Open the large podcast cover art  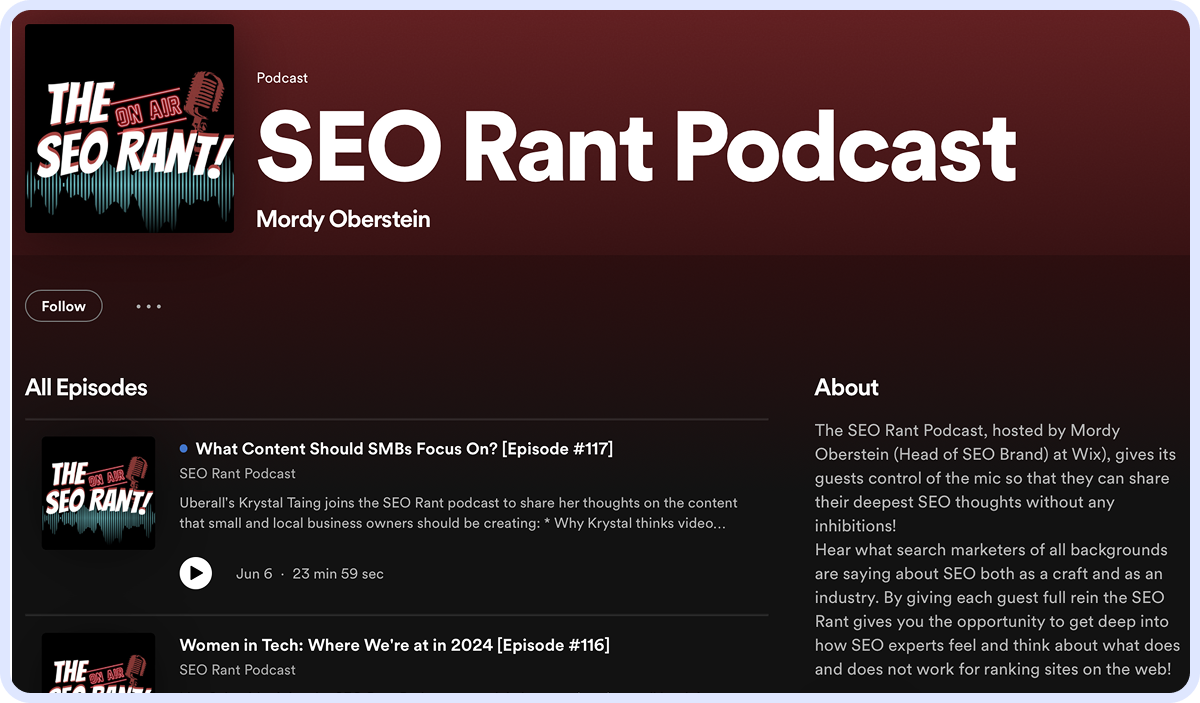point(129,129)
